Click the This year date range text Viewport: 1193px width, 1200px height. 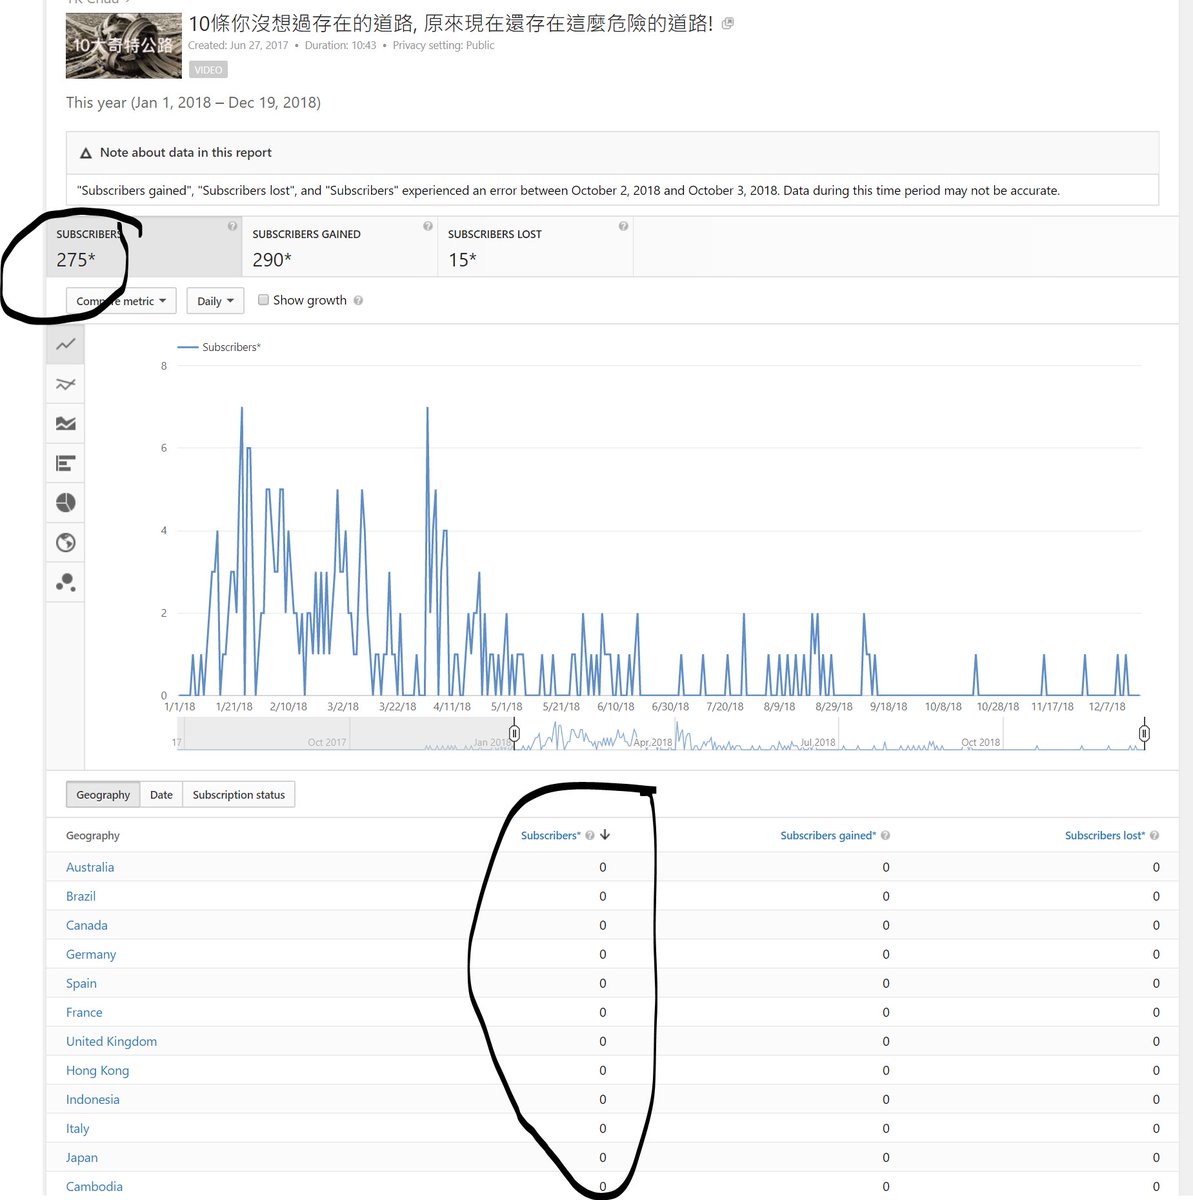click(x=193, y=102)
